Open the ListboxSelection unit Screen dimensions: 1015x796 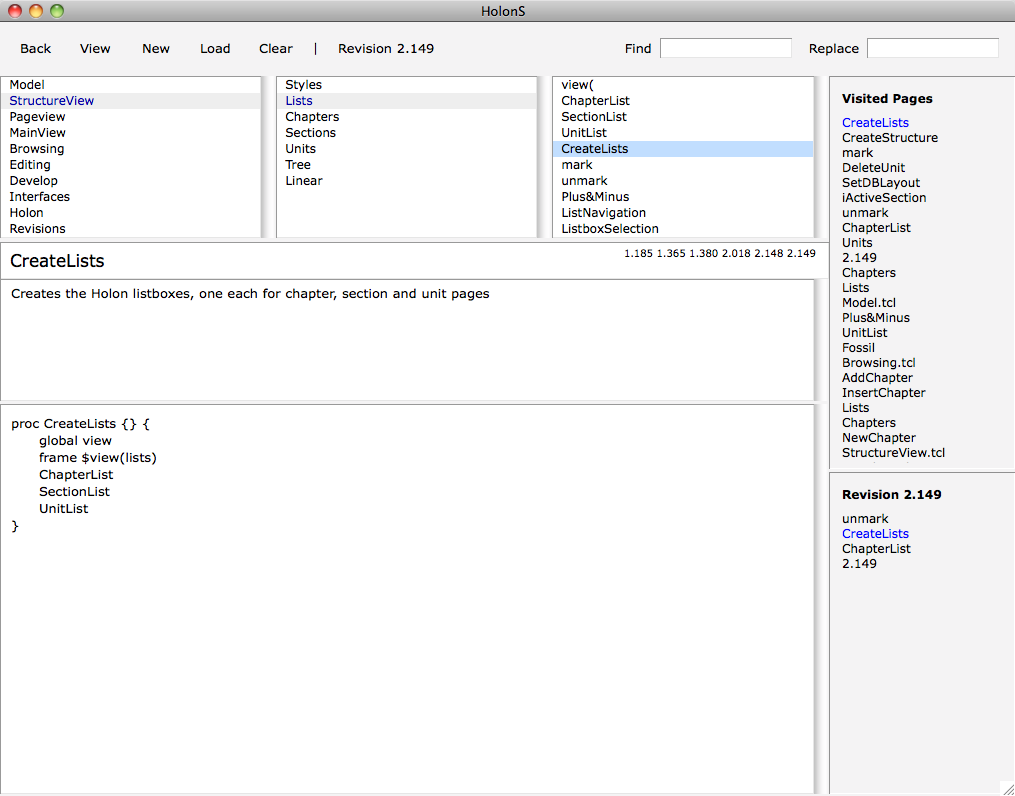tap(610, 229)
